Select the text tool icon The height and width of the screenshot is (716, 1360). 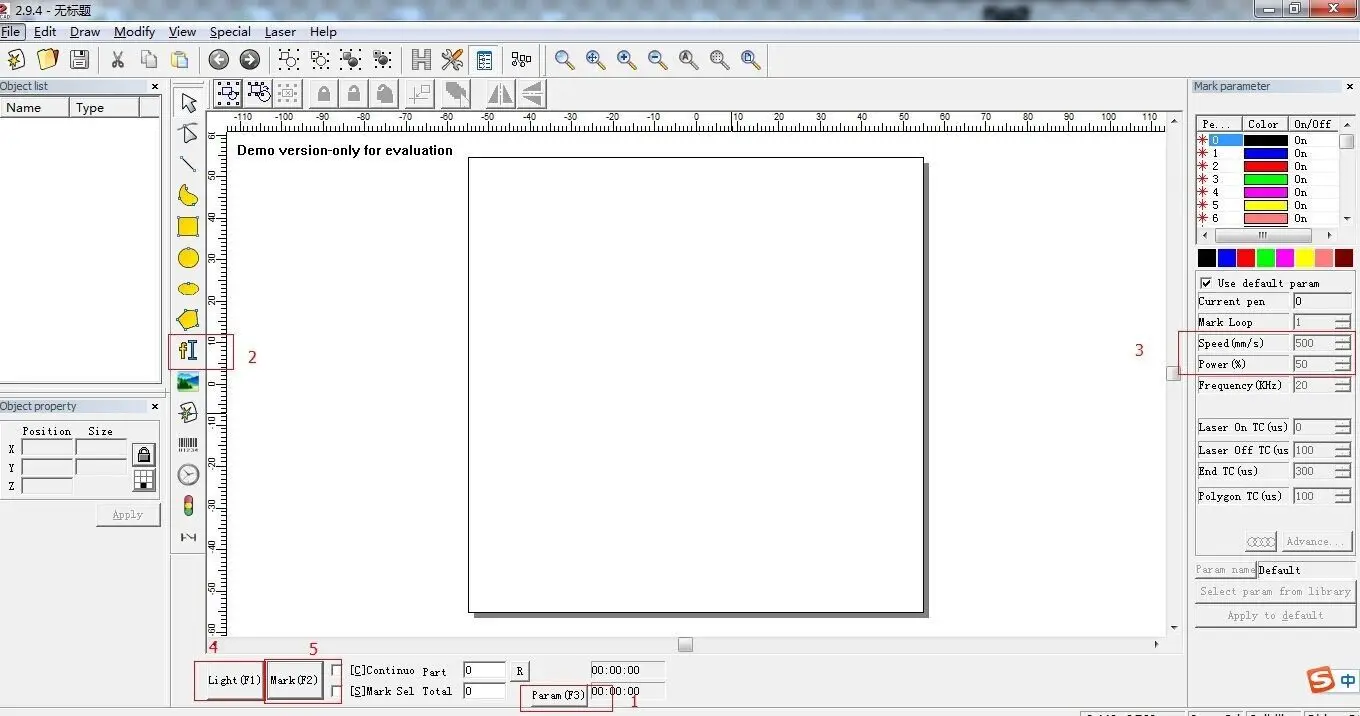[188, 350]
